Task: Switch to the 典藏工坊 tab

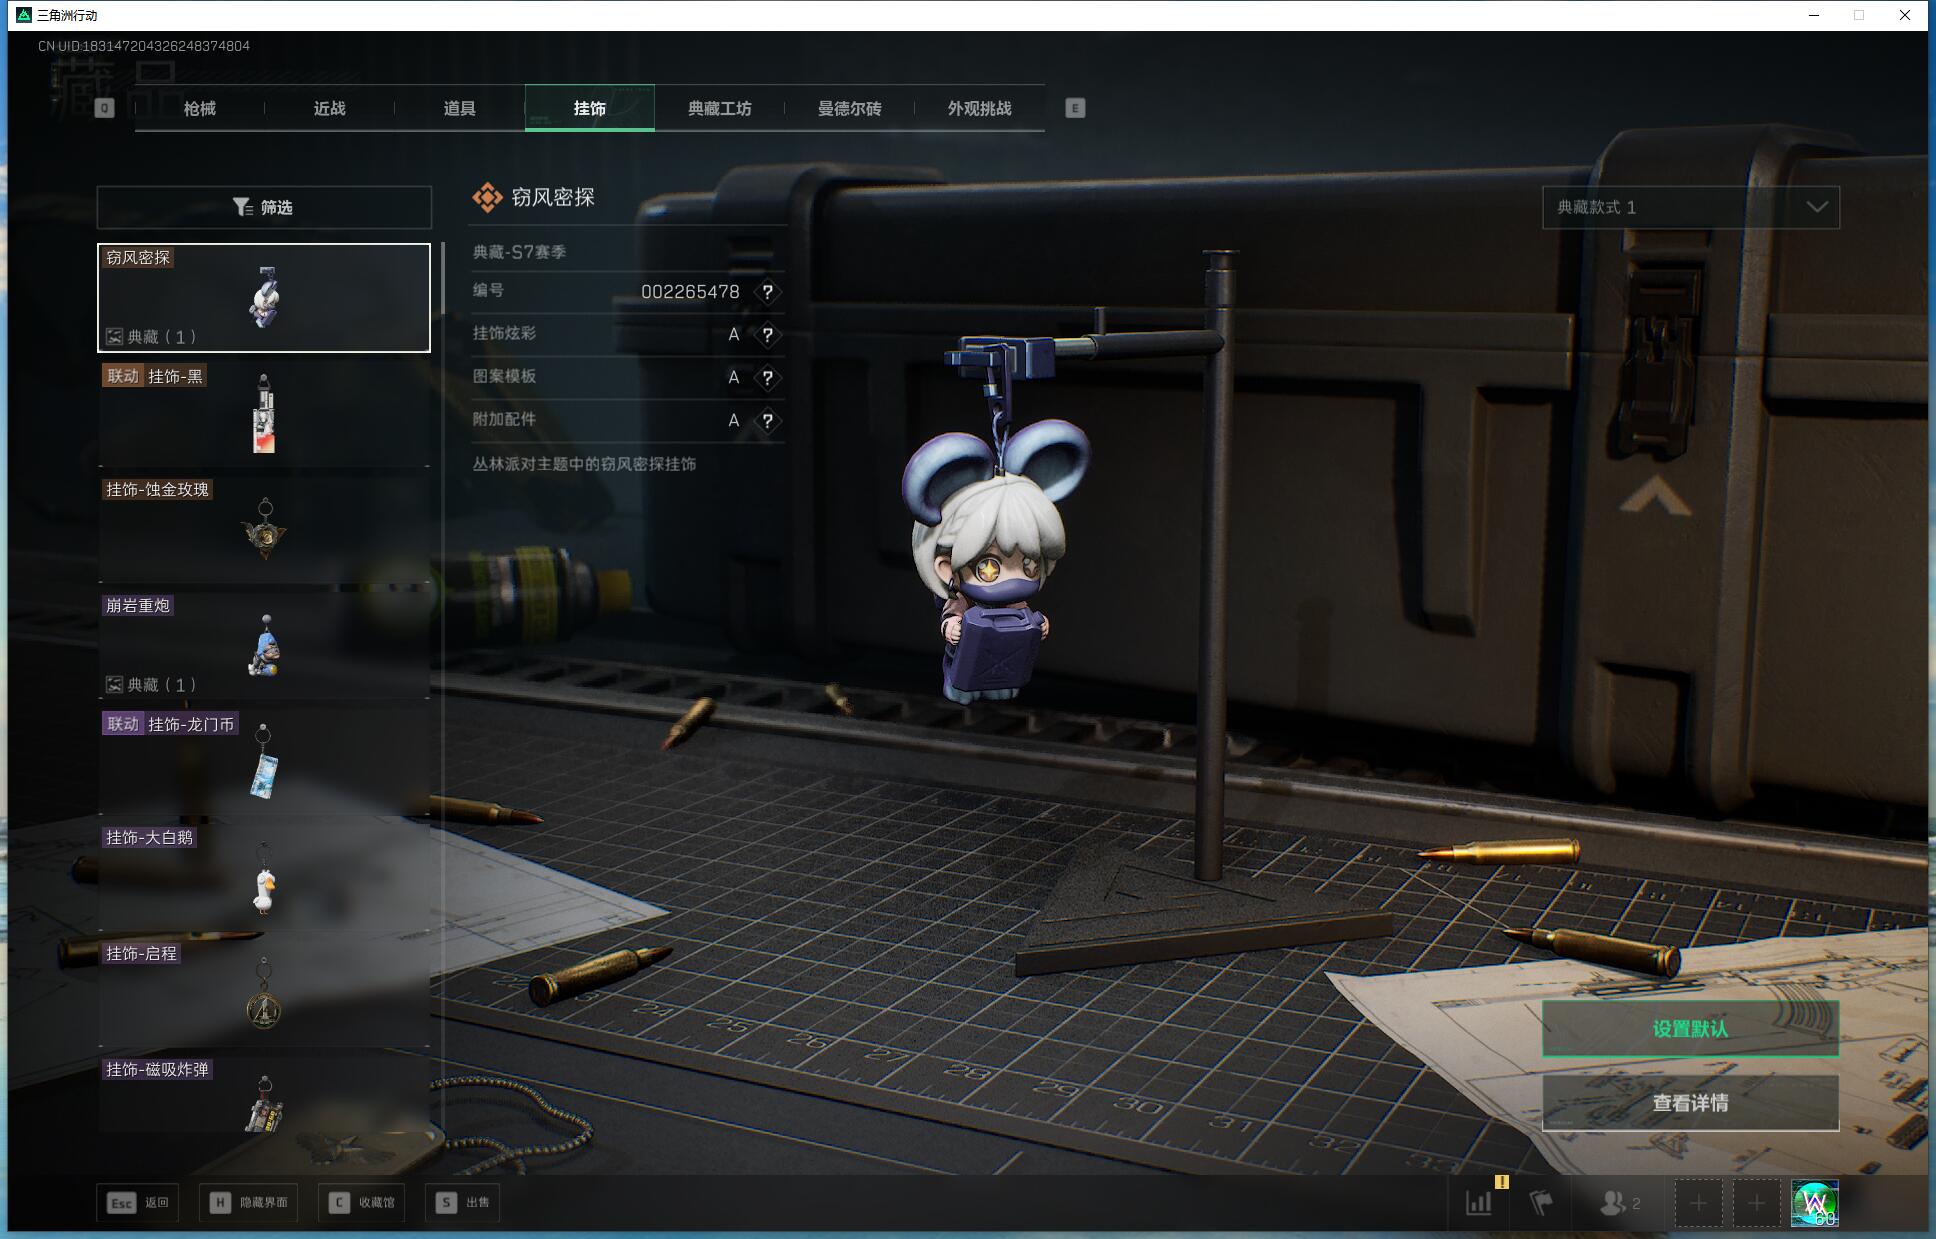Action: click(x=719, y=108)
